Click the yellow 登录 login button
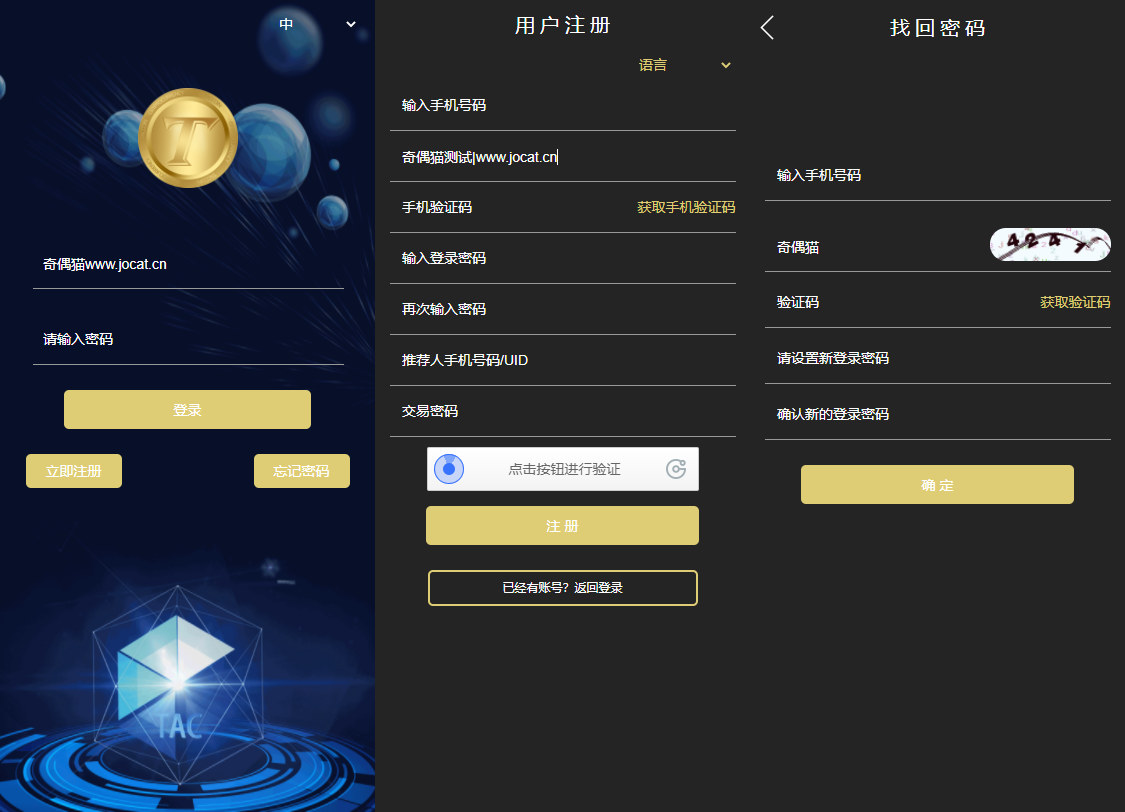1125x812 pixels. coord(187,410)
